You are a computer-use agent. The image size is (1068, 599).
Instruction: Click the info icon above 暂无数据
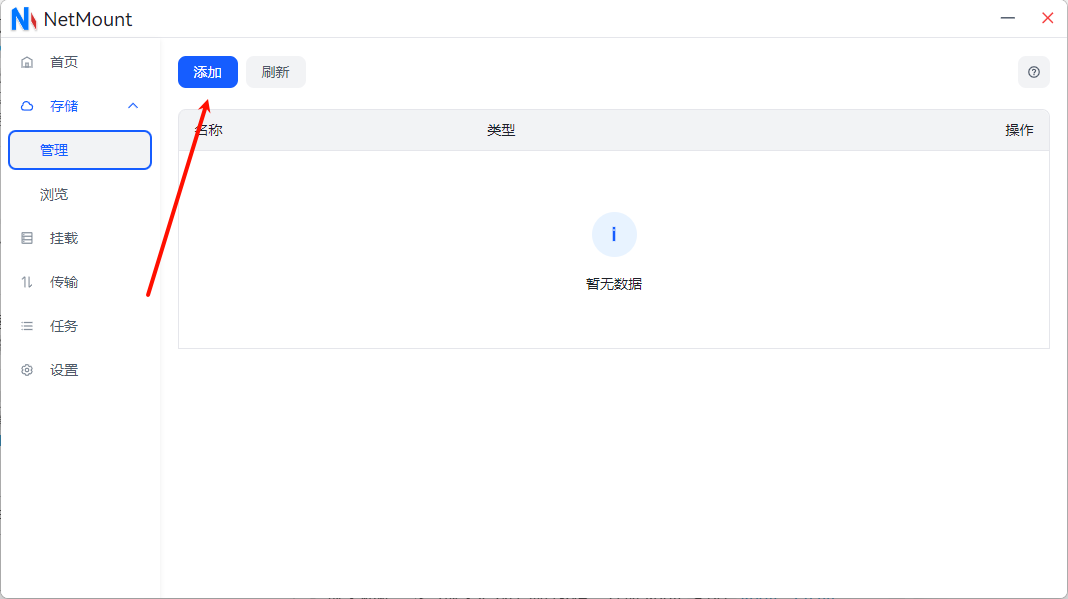pos(614,234)
